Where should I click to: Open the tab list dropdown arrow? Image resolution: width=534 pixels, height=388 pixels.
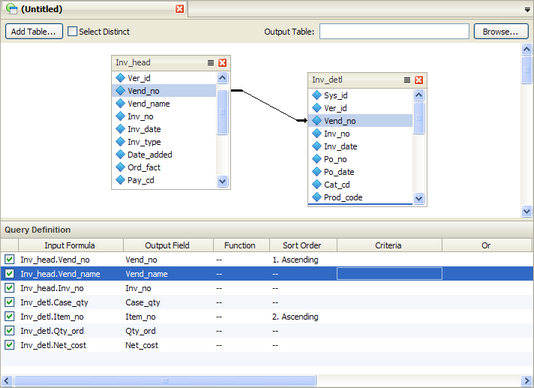tap(527, 10)
